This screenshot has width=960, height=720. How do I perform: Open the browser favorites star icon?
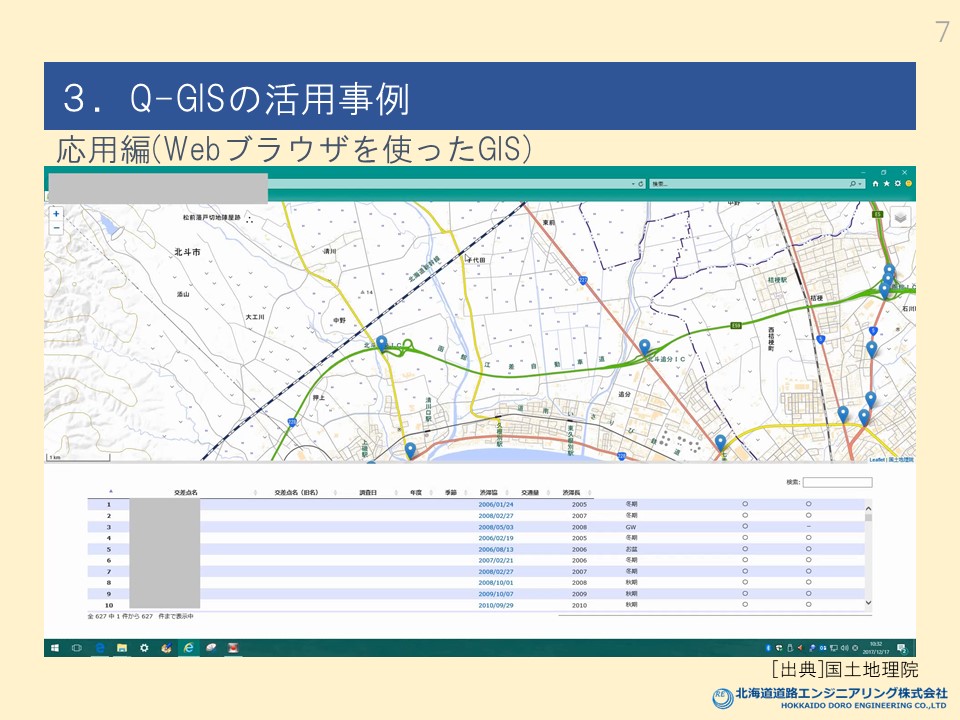pos(887,184)
